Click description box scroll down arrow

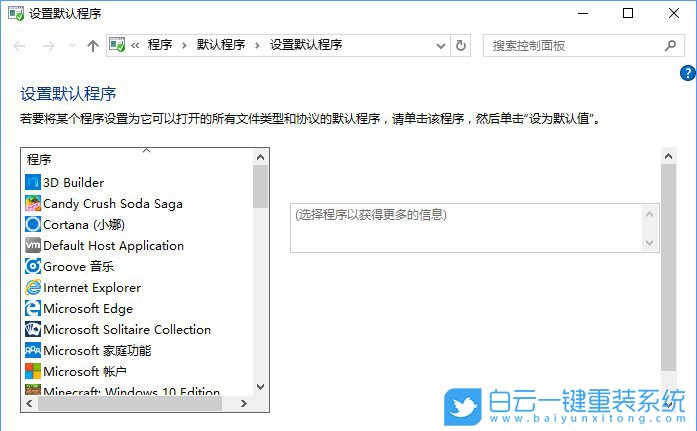tap(649, 243)
